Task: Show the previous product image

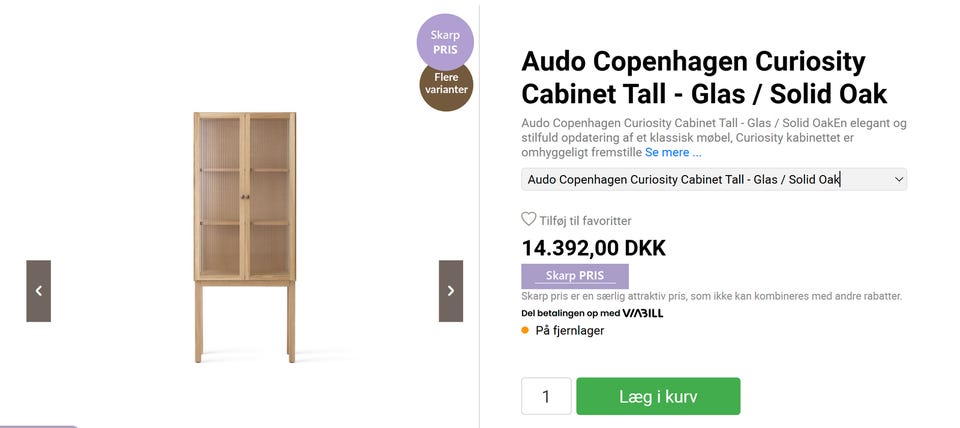Action: (38, 291)
